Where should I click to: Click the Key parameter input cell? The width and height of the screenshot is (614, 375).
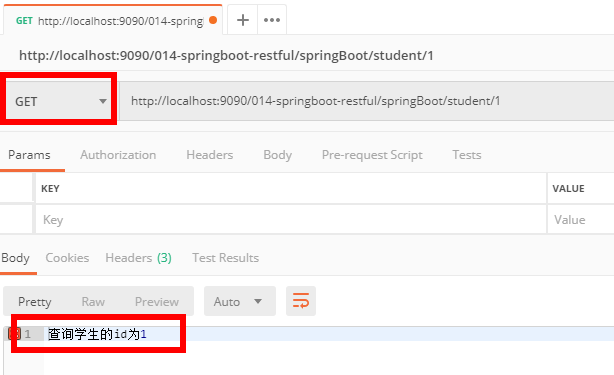point(291,220)
